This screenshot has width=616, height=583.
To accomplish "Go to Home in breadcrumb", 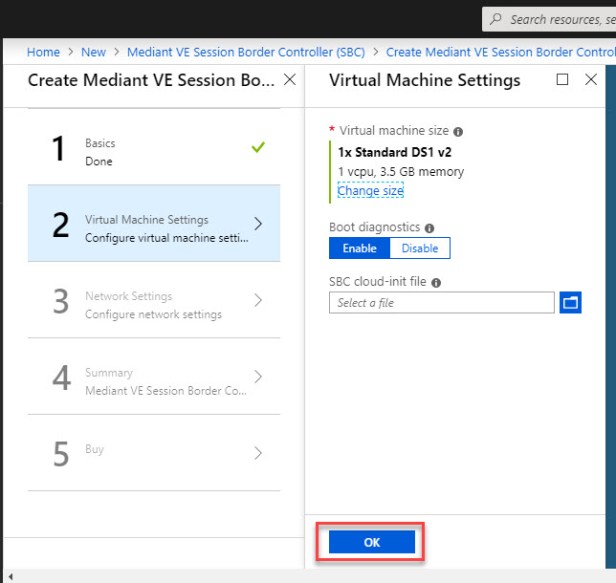I will [43, 52].
